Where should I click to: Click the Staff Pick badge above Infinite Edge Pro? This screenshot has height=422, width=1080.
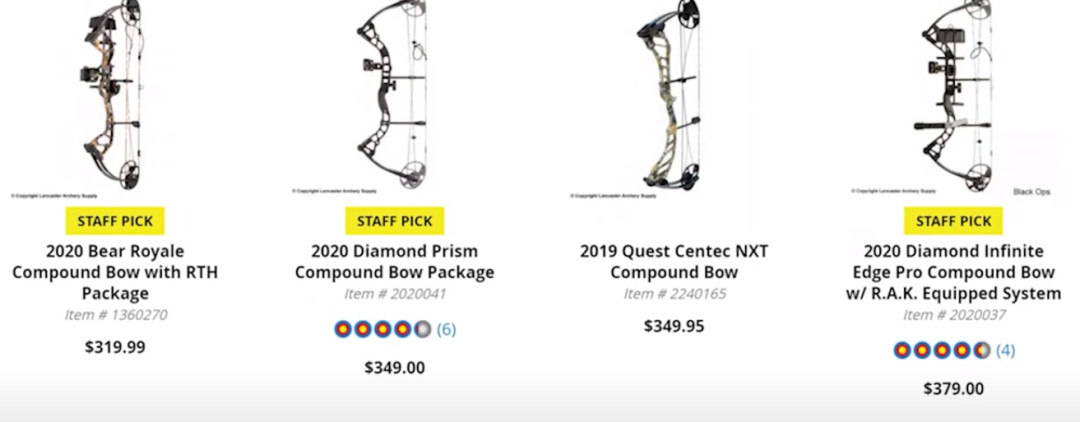click(x=953, y=221)
